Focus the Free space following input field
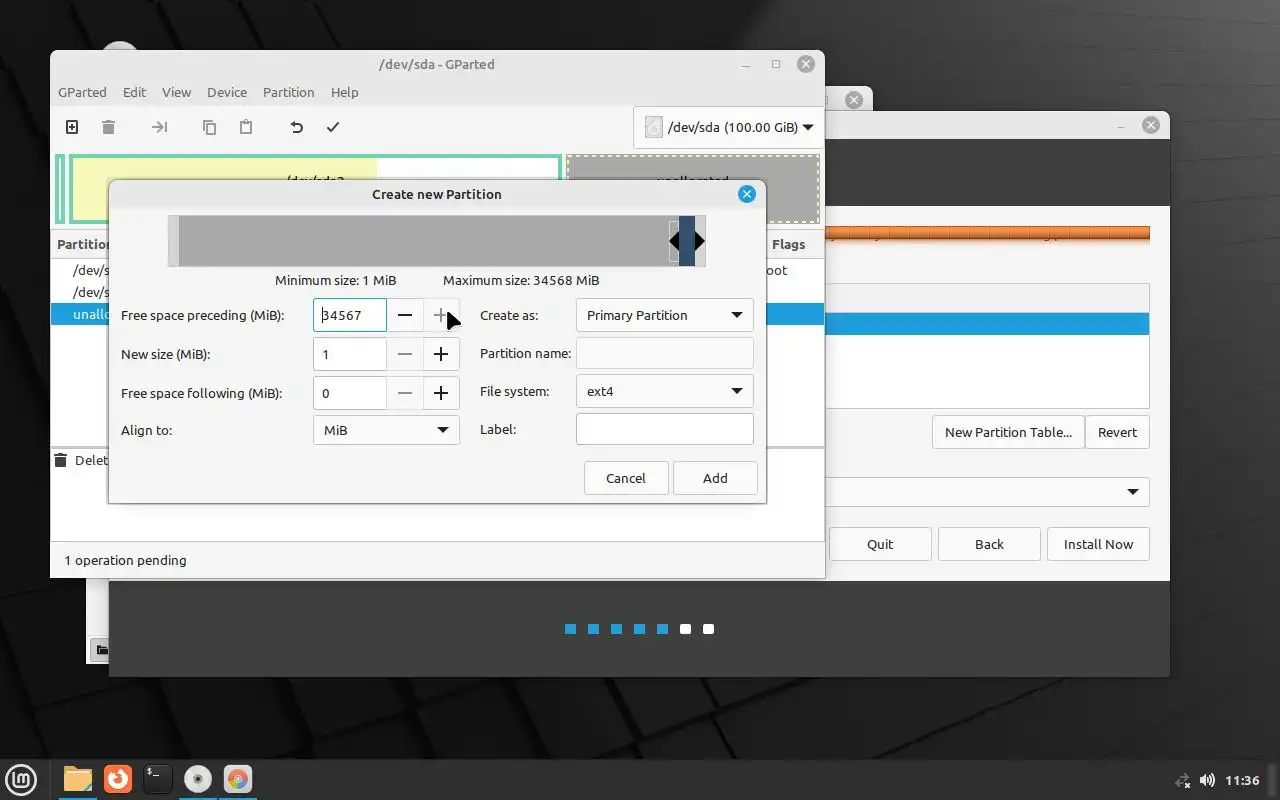Screen dimensions: 1280x800 point(350,393)
